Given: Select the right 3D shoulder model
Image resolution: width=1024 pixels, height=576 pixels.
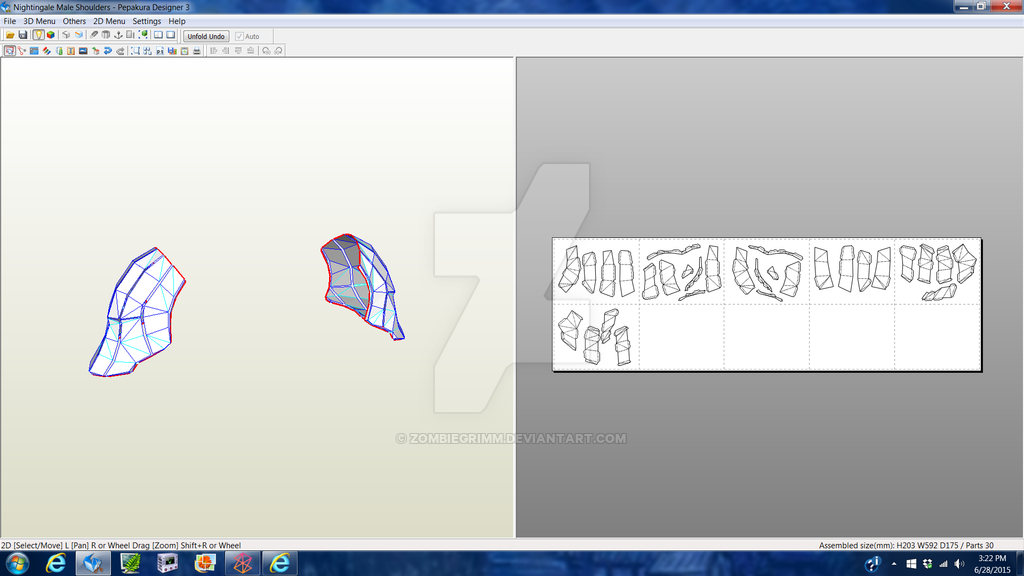Looking at the screenshot, I should coord(362,287).
